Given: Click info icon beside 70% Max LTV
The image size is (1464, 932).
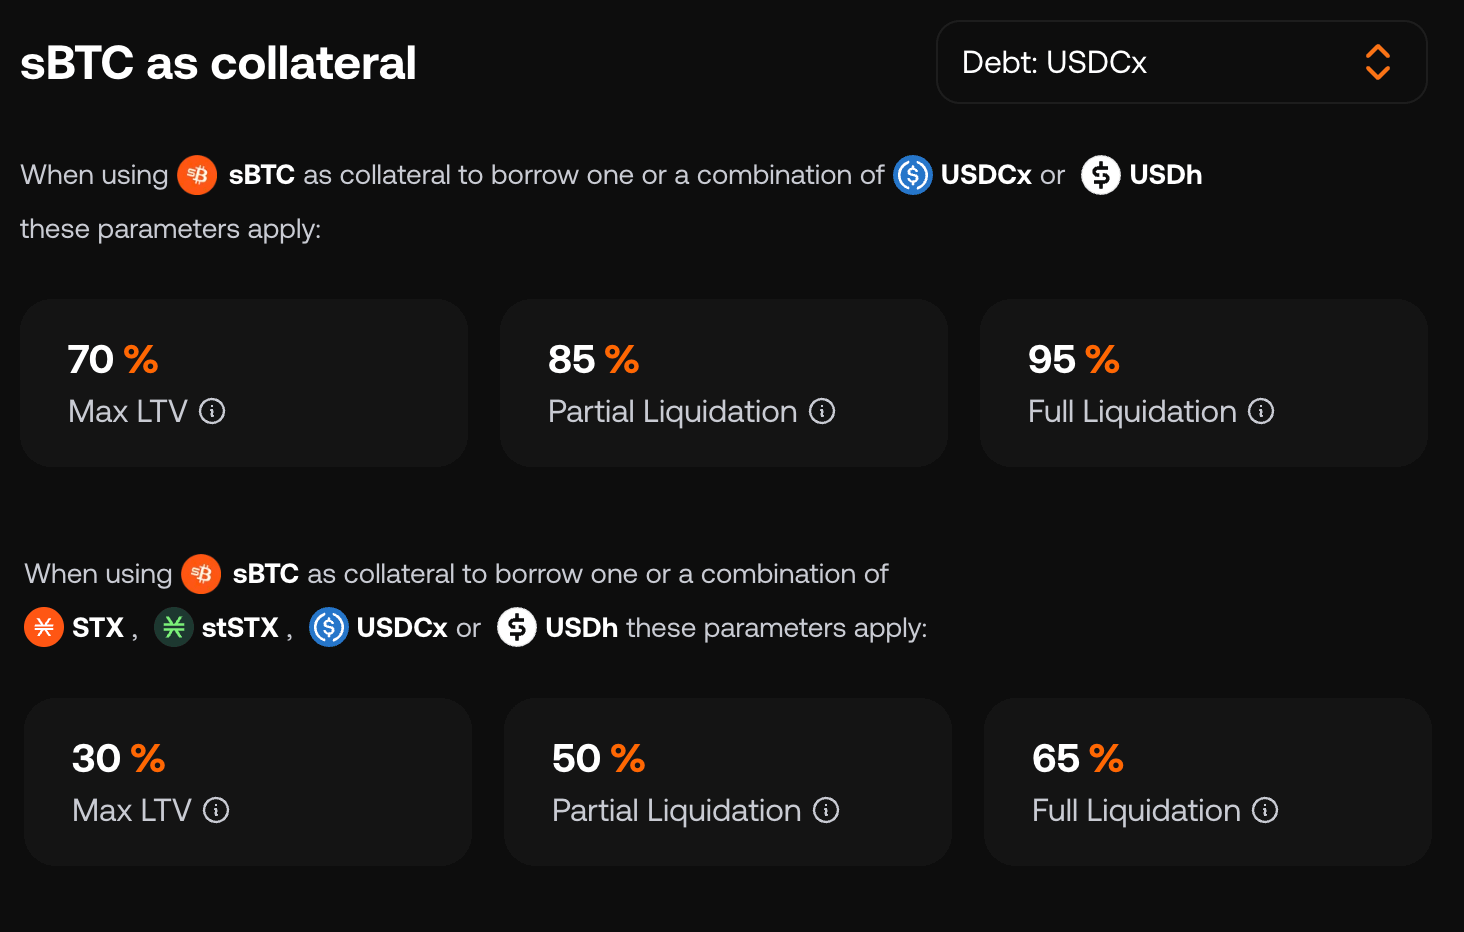Looking at the screenshot, I should tap(212, 411).
